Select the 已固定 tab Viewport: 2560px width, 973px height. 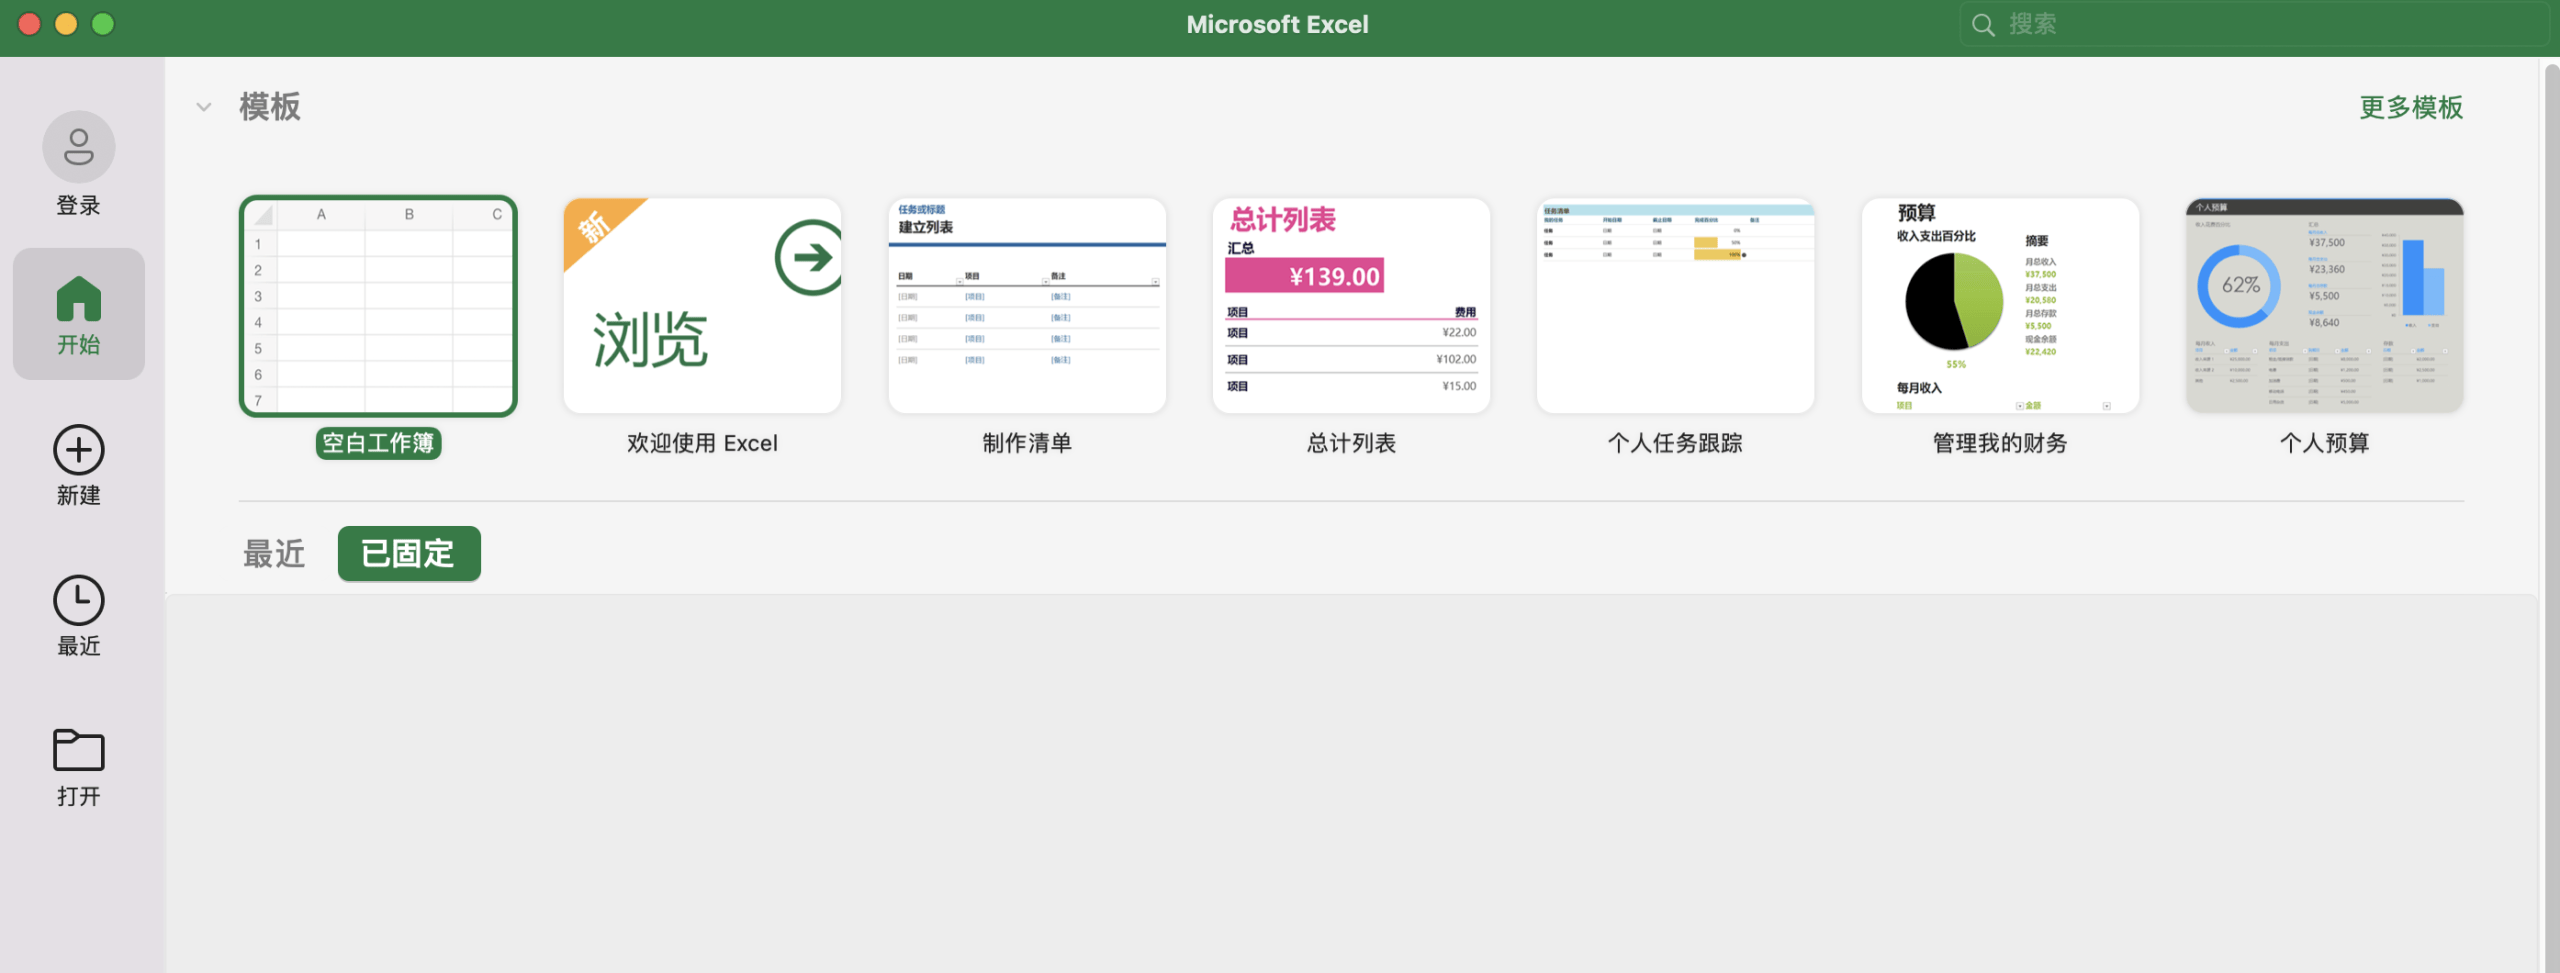(x=409, y=553)
